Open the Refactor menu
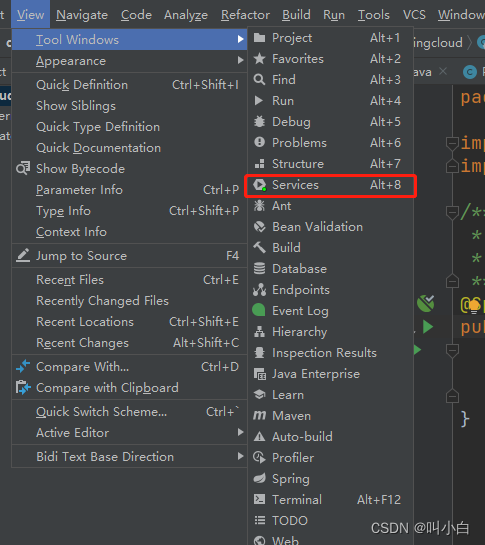Image resolution: width=485 pixels, height=545 pixels. 245,15
